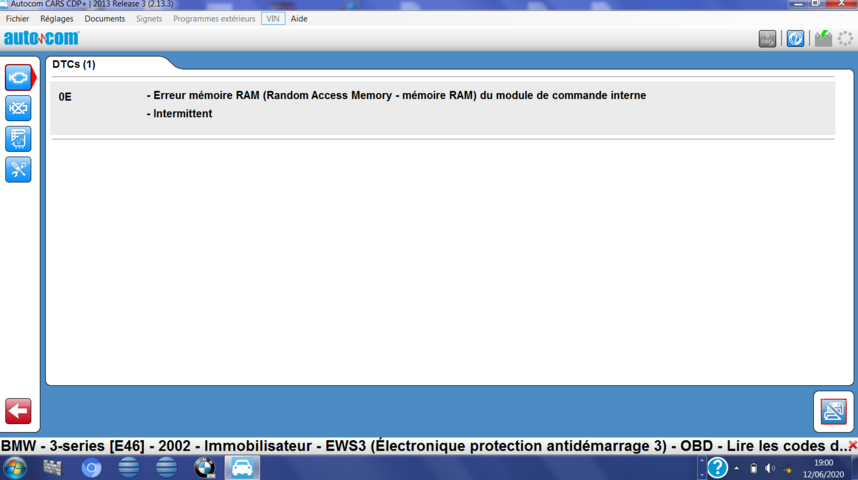This screenshot has height=480, width=858.
Task: Click the network tray icon
Action: tap(787, 469)
